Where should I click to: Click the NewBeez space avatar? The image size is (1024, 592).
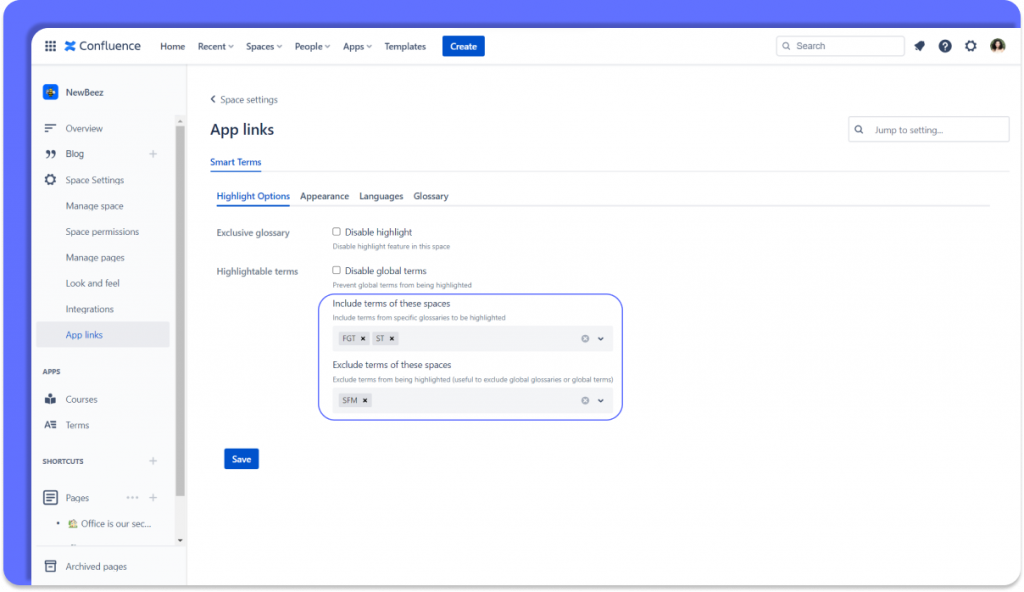click(49, 91)
